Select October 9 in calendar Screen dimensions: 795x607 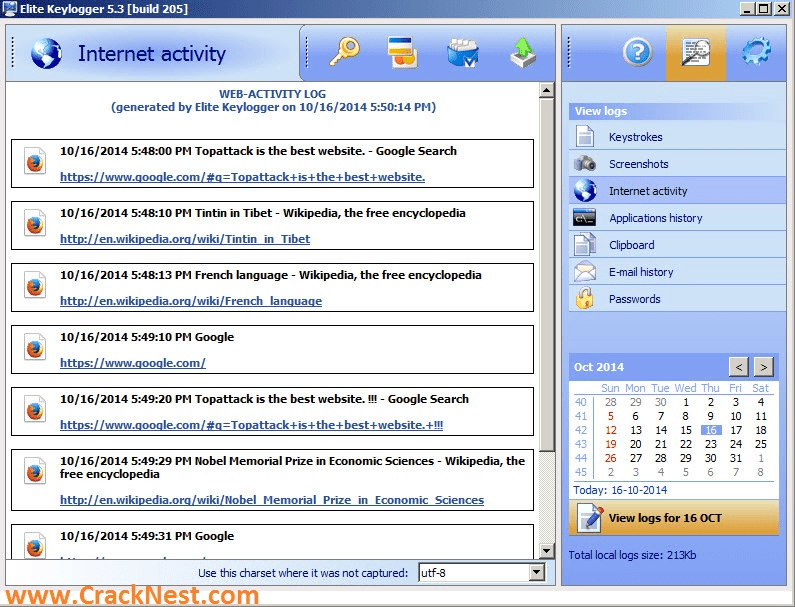point(710,416)
